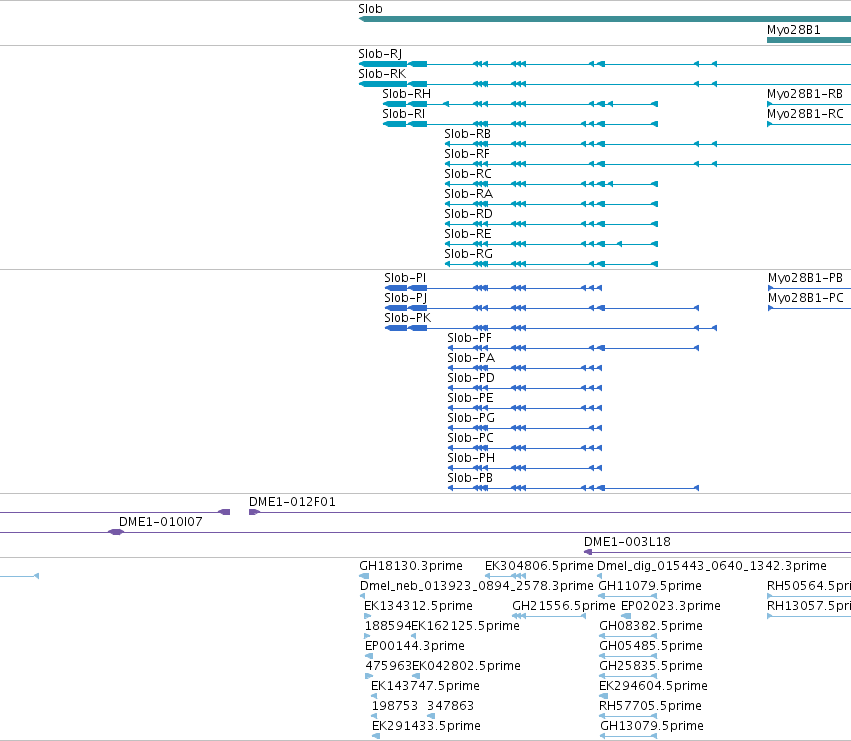Screen dimensions: 851x741
Task: Click the GH18130.3prime EST glyph
Action: (364, 576)
